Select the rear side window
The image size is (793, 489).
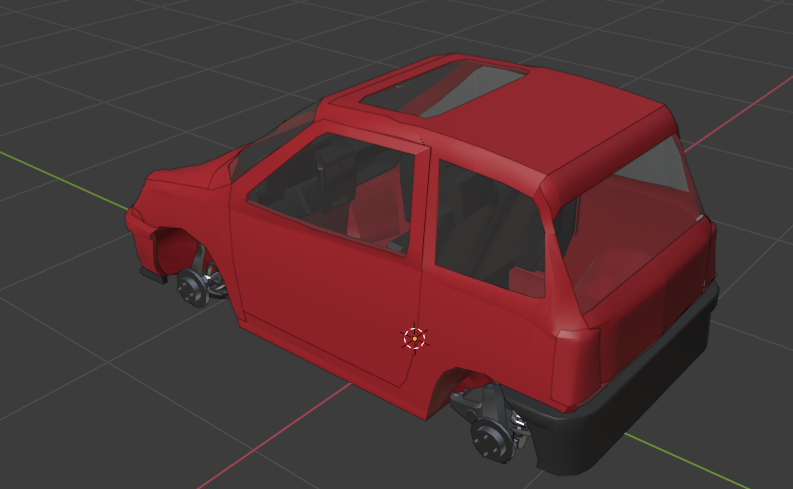tap(488, 230)
